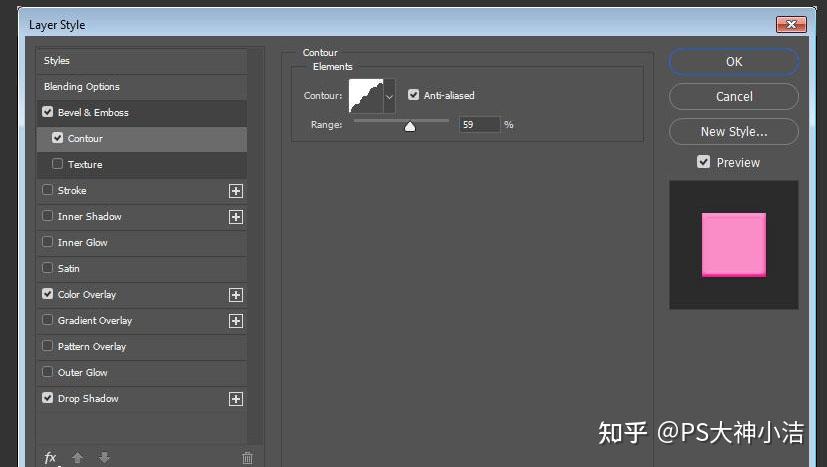Screen dimensions: 827x467
Task: Uncheck the Bevel & Emboss checkbox
Action: point(47,112)
